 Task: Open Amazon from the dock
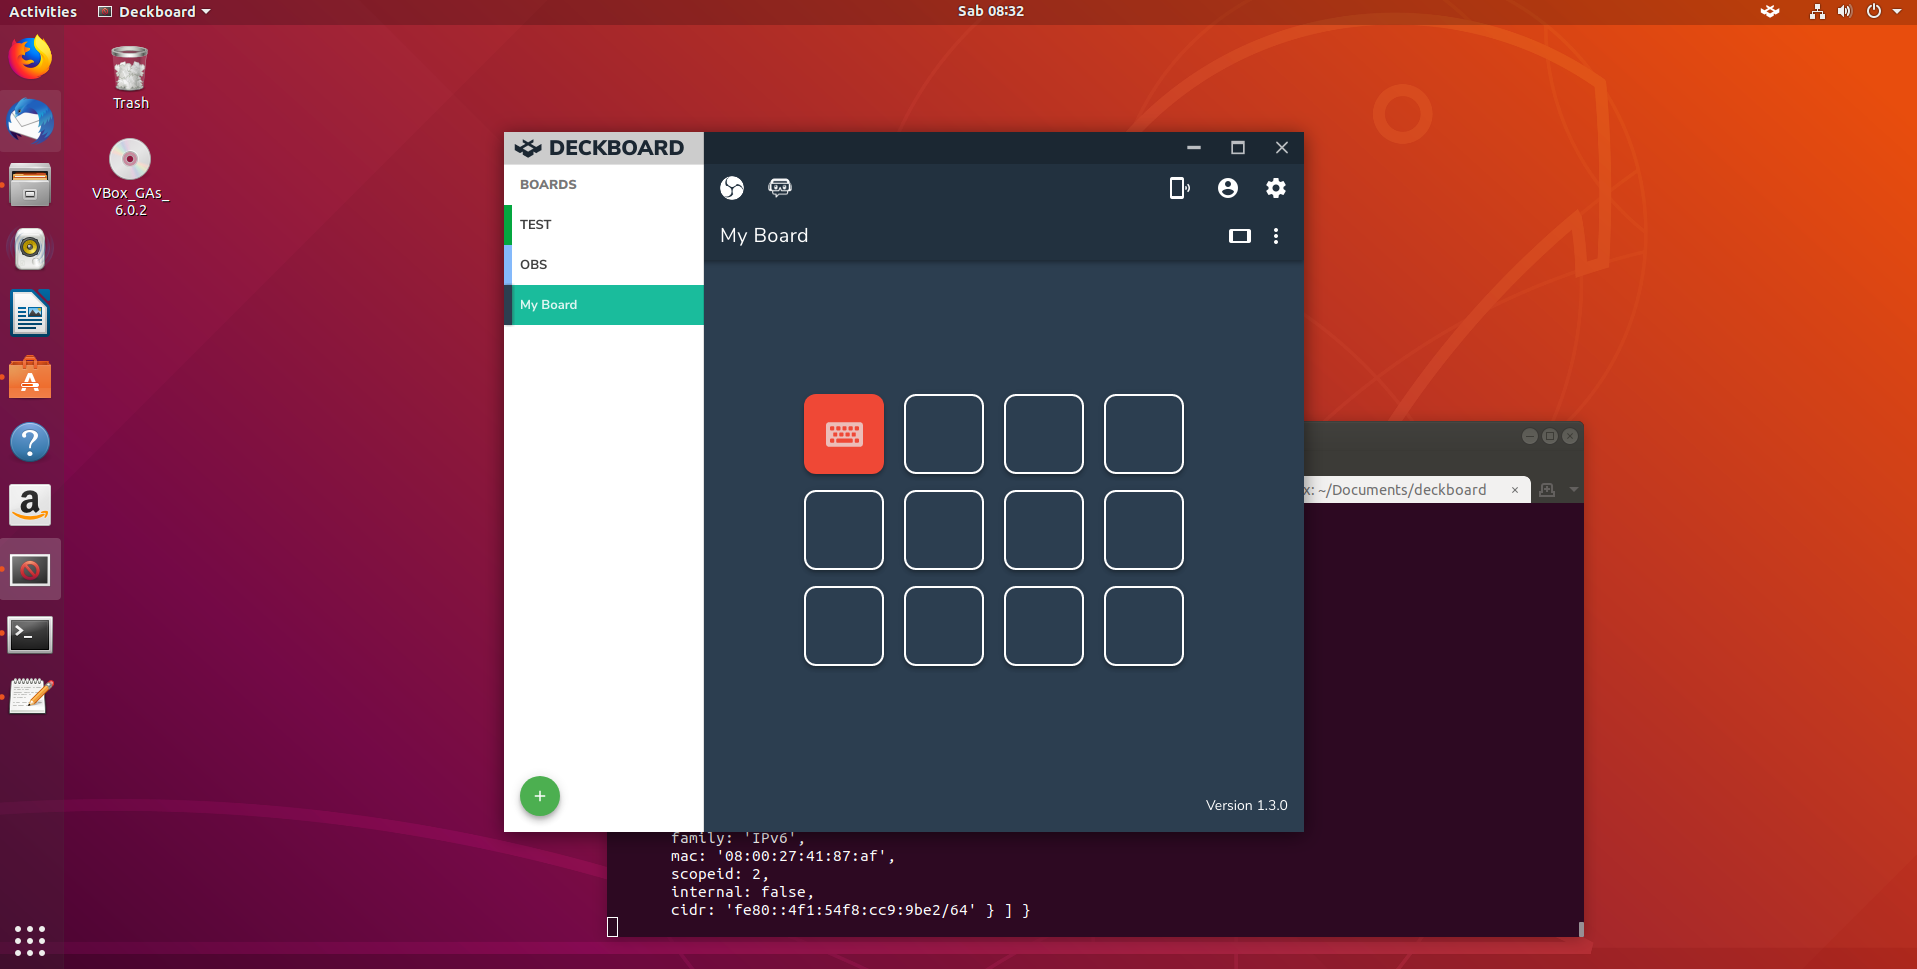(x=31, y=505)
